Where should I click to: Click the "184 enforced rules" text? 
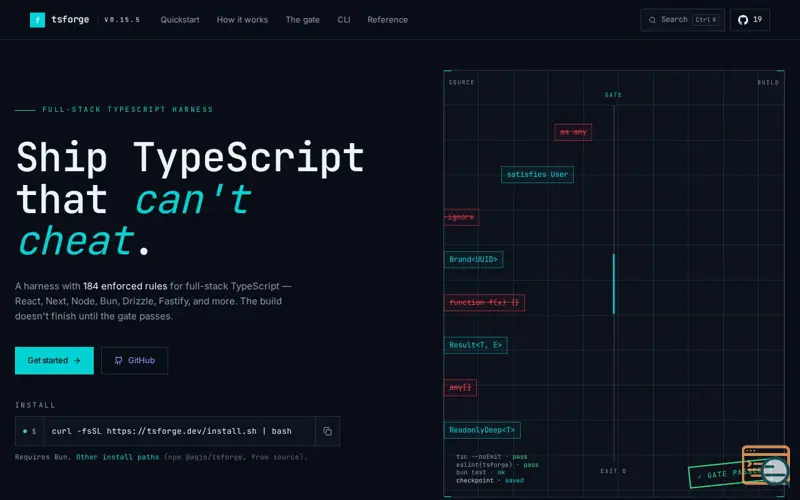click(x=125, y=286)
